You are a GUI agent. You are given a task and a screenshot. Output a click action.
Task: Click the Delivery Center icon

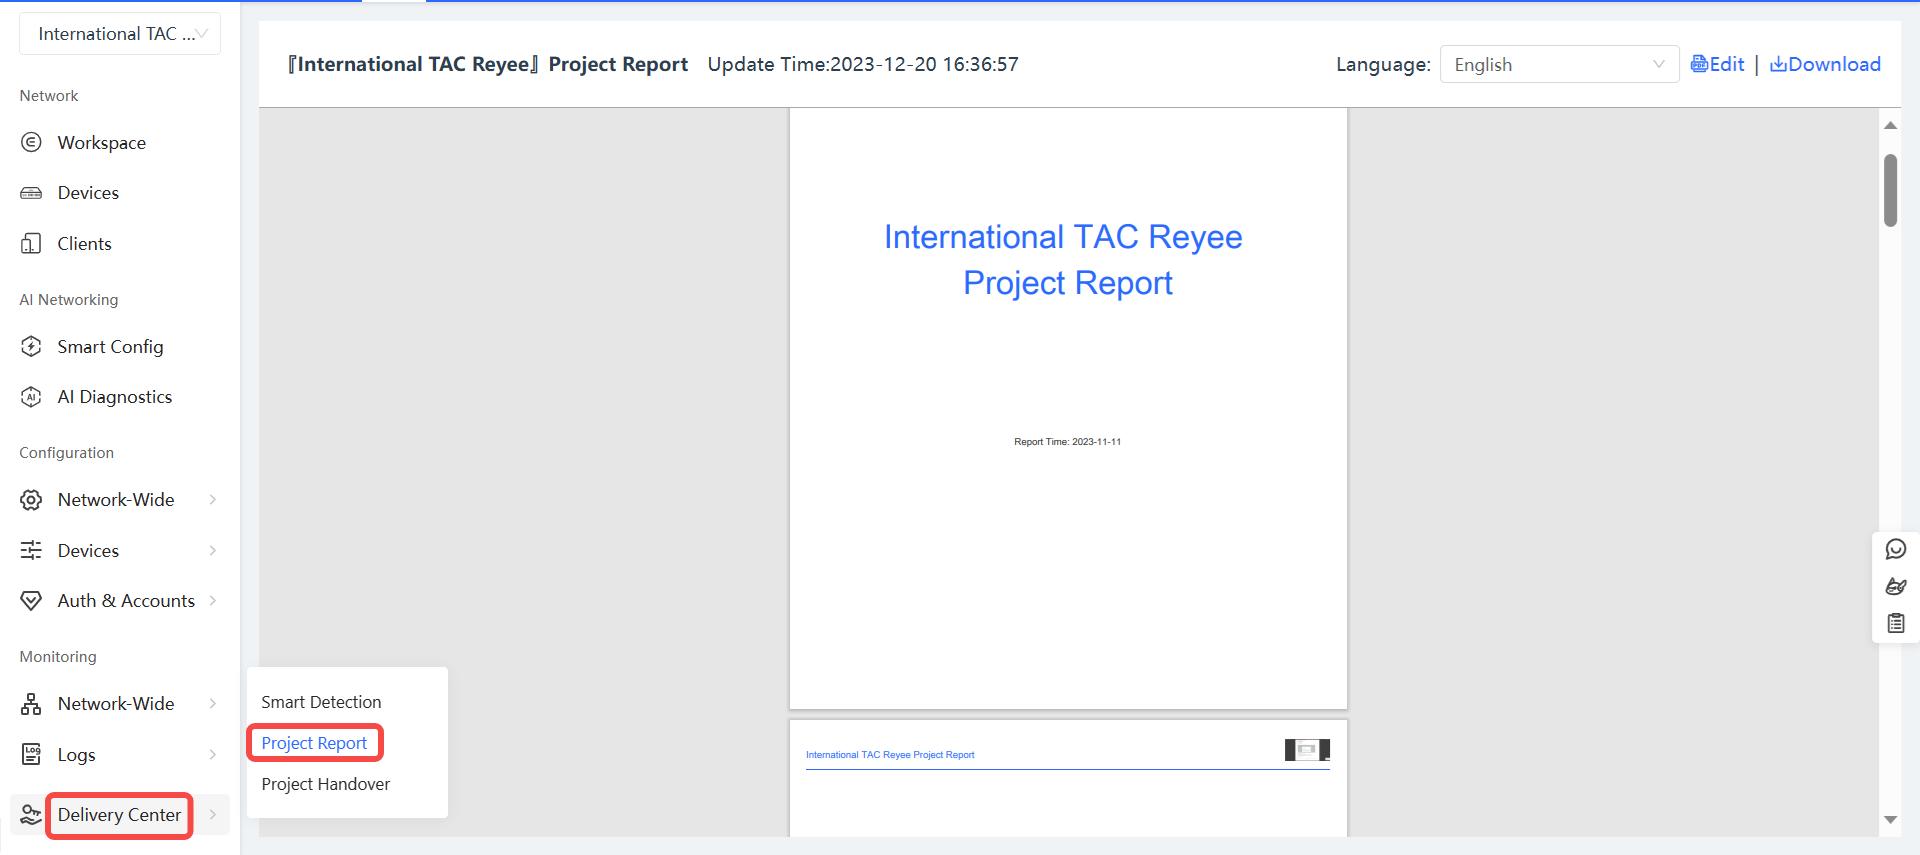(x=31, y=815)
